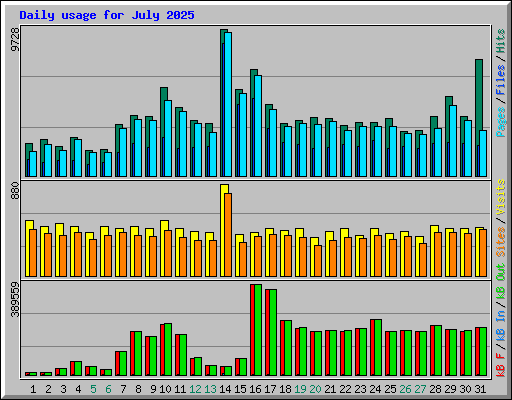The width and height of the screenshot is (512, 400).
Task: Select green weekend day 26 label
Action: (x=405, y=389)
